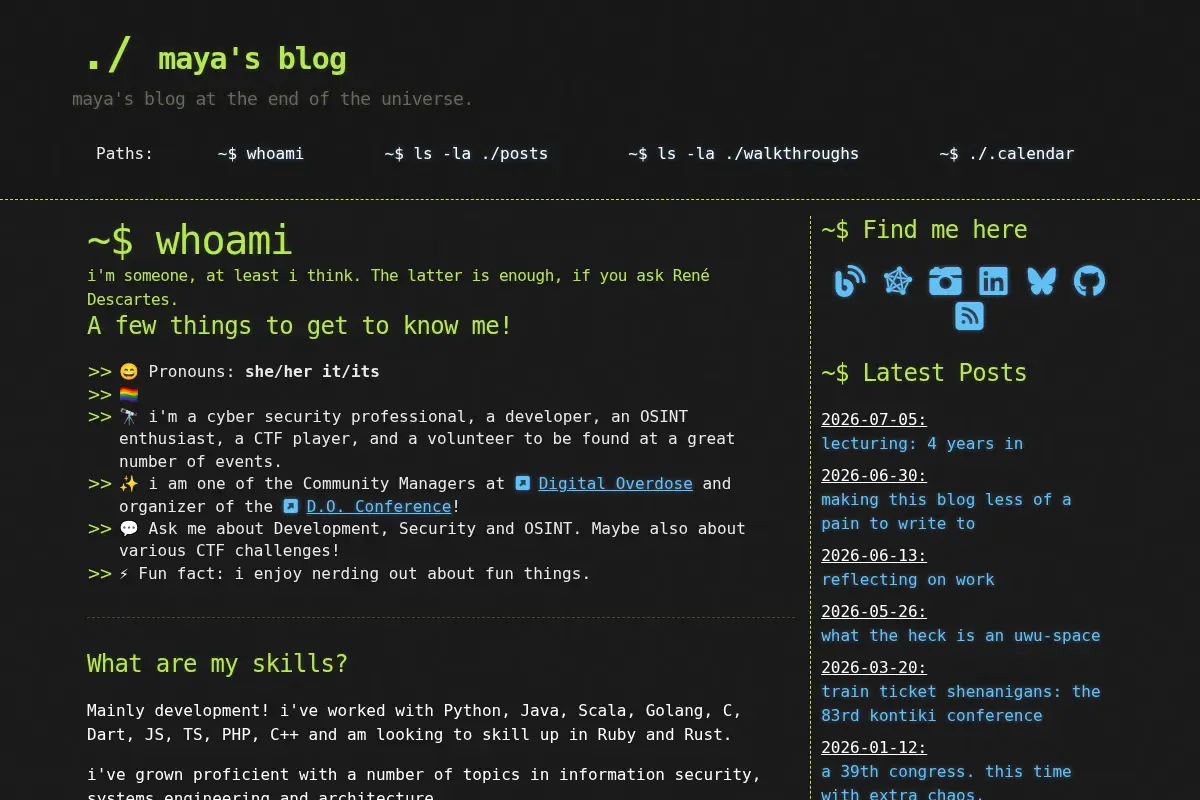Click the date 2026-06-30:
1200x800 pixels.
coord(874,475)
